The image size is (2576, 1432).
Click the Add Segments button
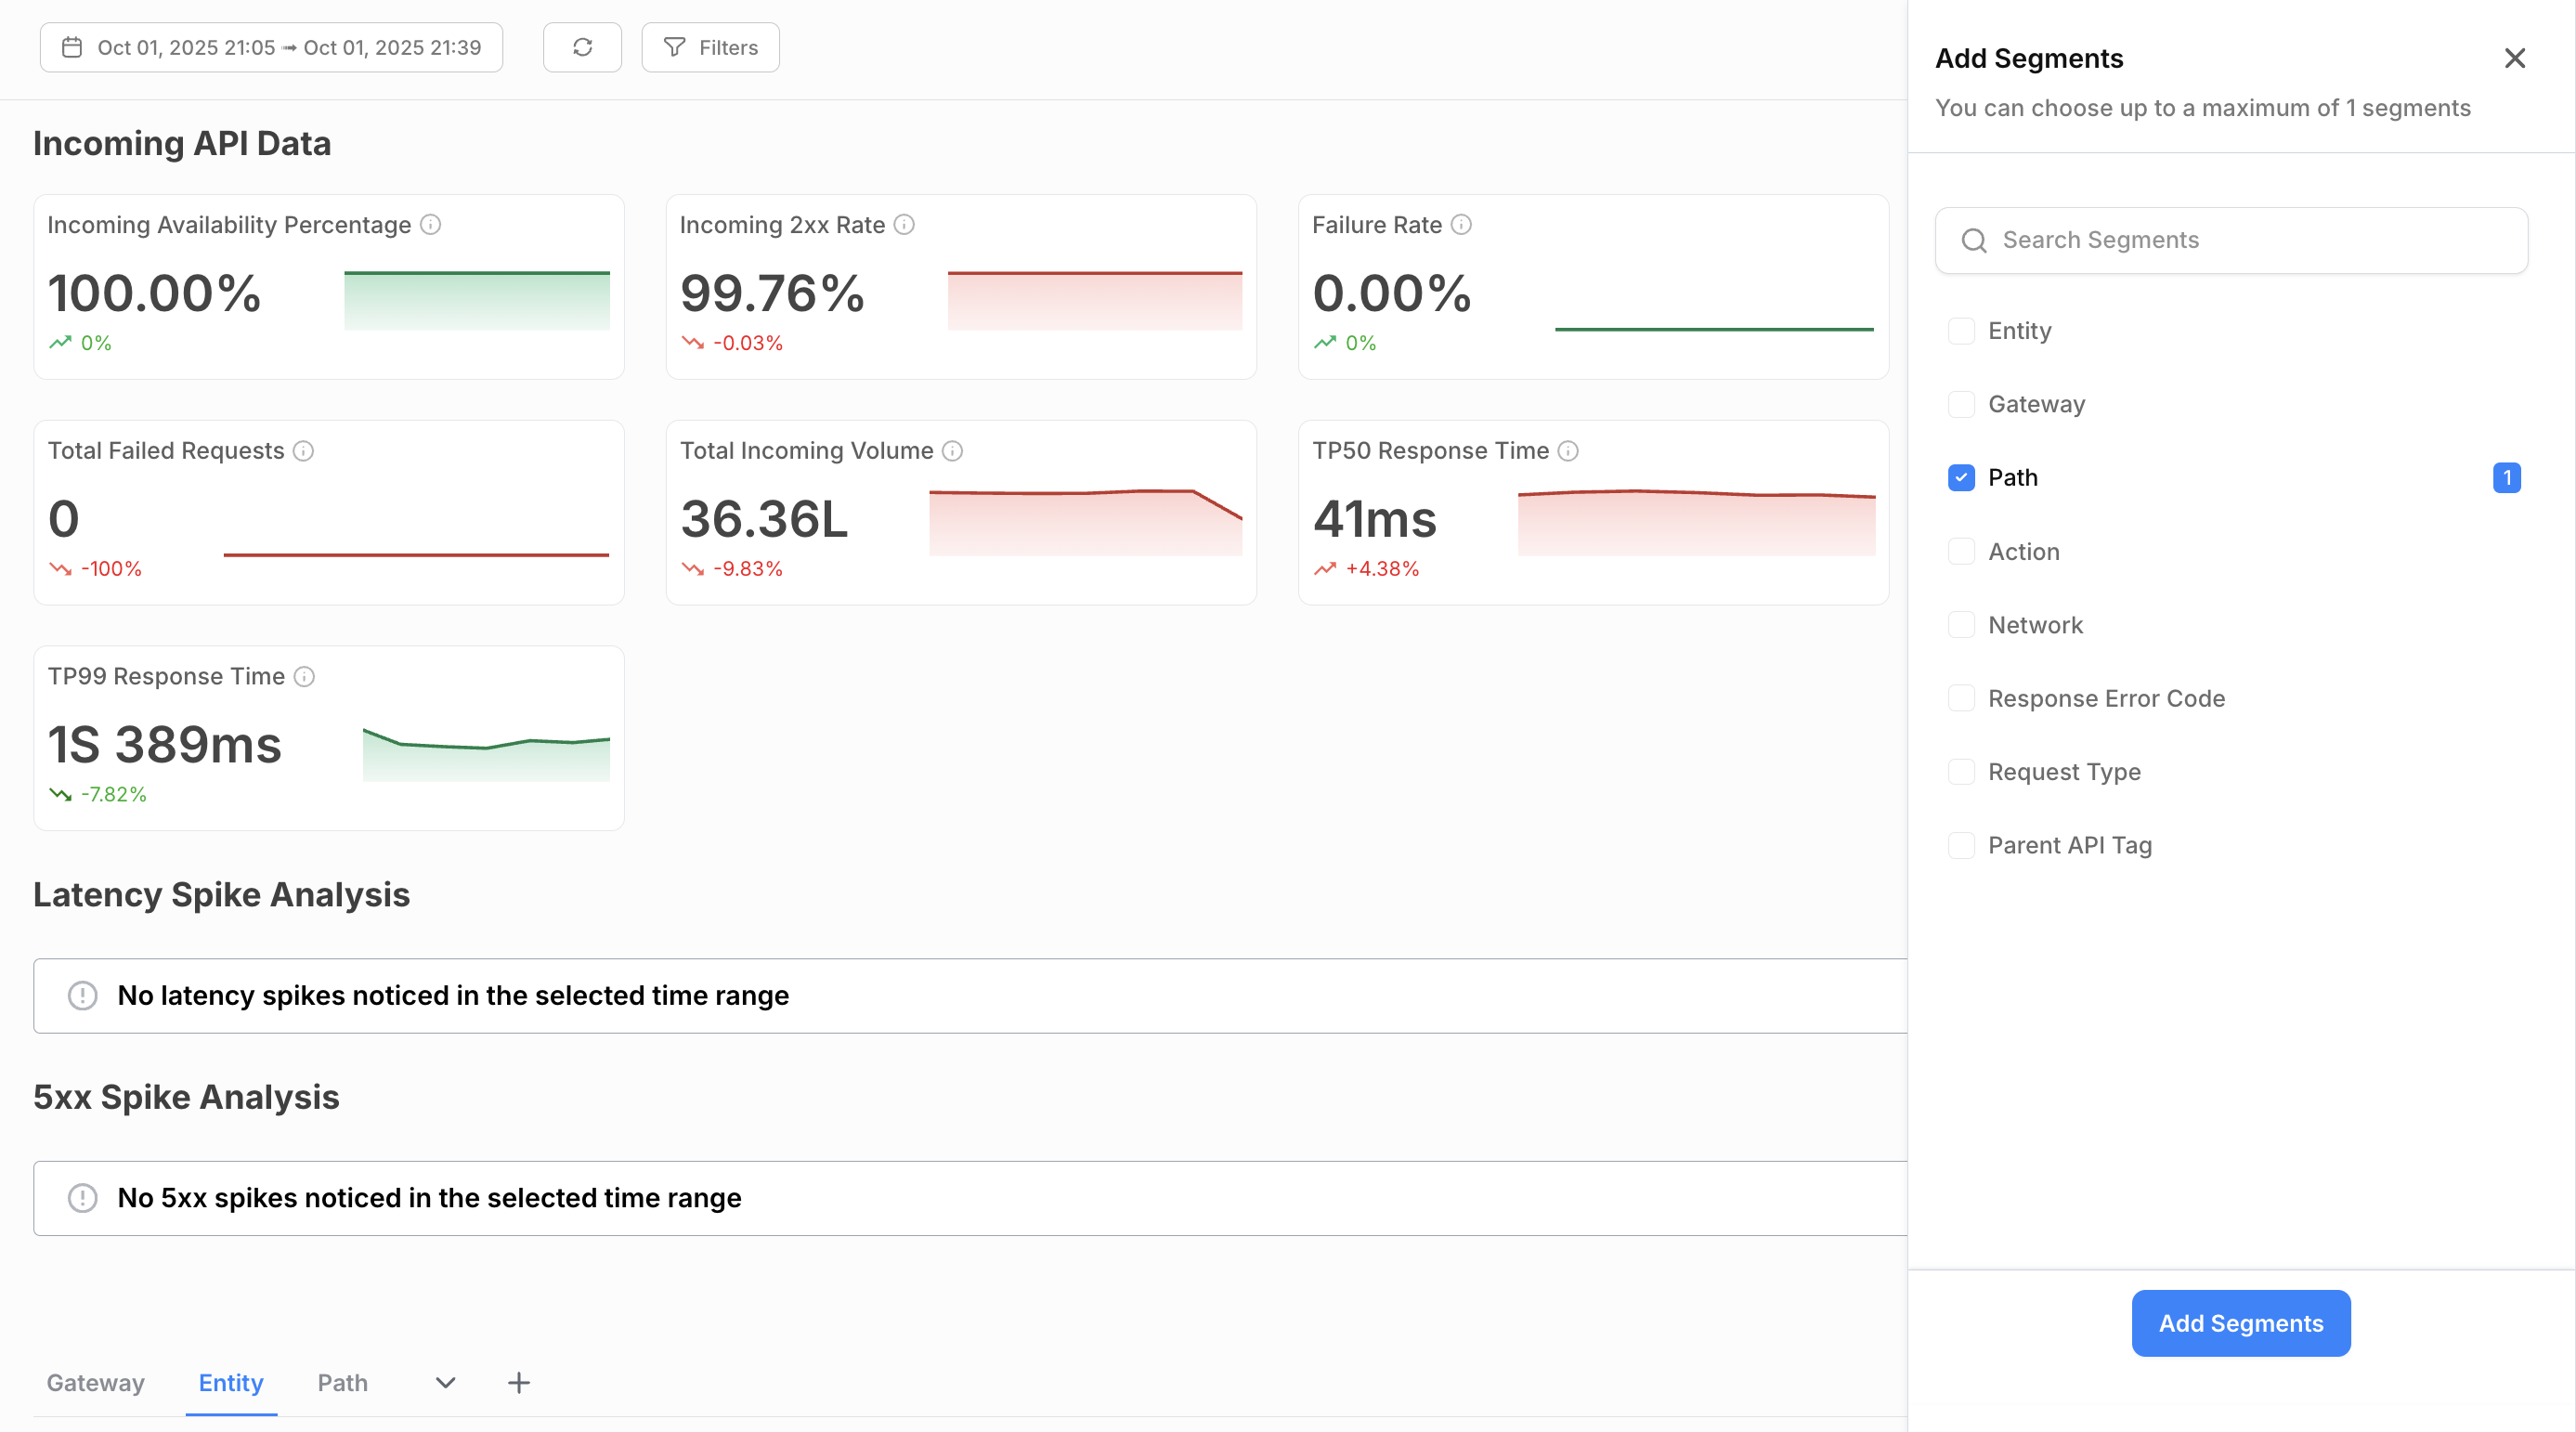click(x=2240, y=1323)
